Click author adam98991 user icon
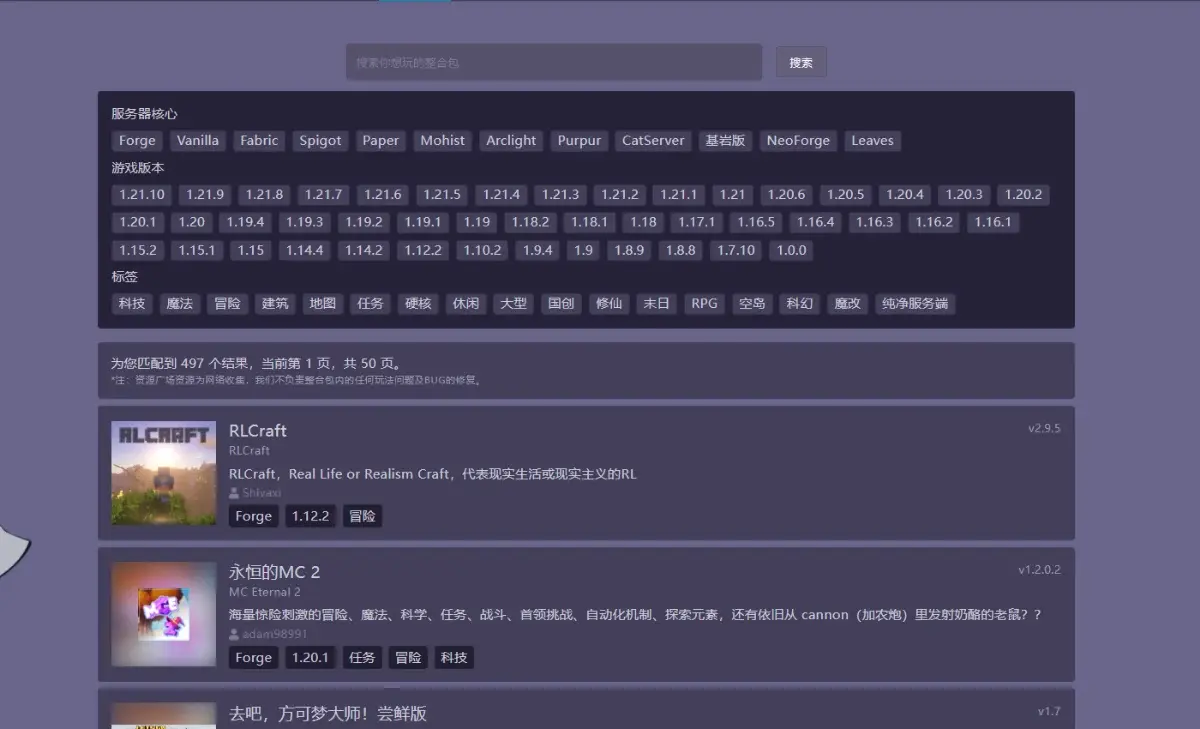The height and width of the screenshot is (729, 1200). coord(234,634)
